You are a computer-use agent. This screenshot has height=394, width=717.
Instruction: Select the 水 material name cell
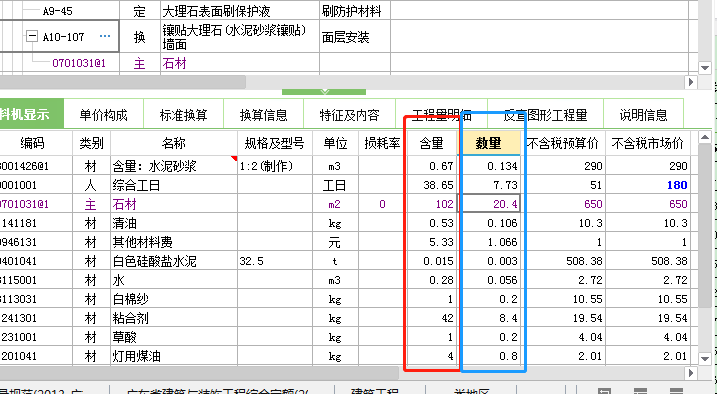[174, 280]
